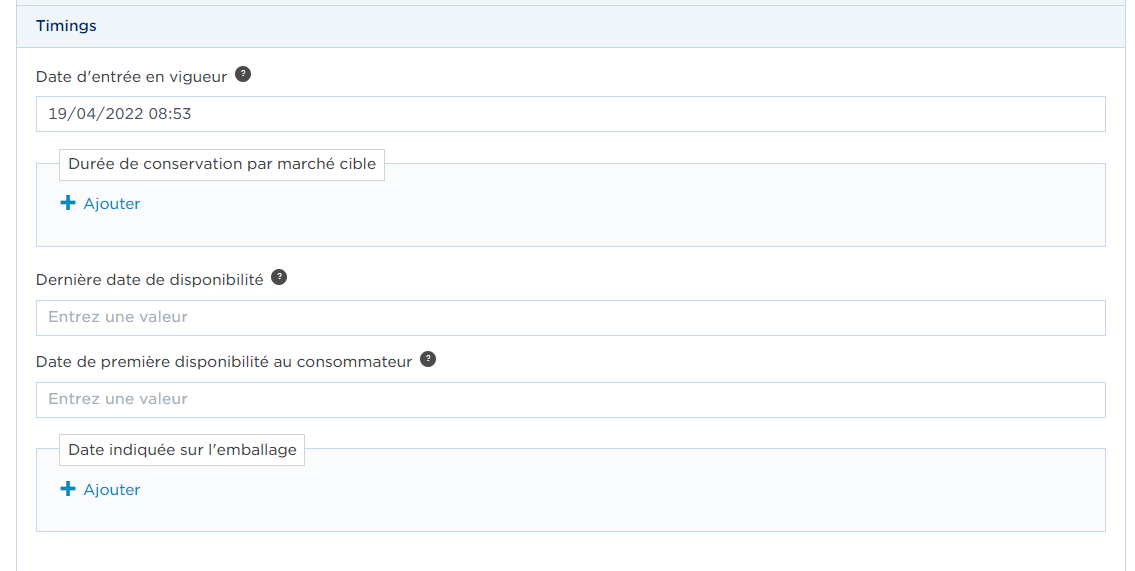Select the Date de première disponibilité input box
Image resolution: width=1135 pixels, height=571 pixels.
tap(570, 399)
